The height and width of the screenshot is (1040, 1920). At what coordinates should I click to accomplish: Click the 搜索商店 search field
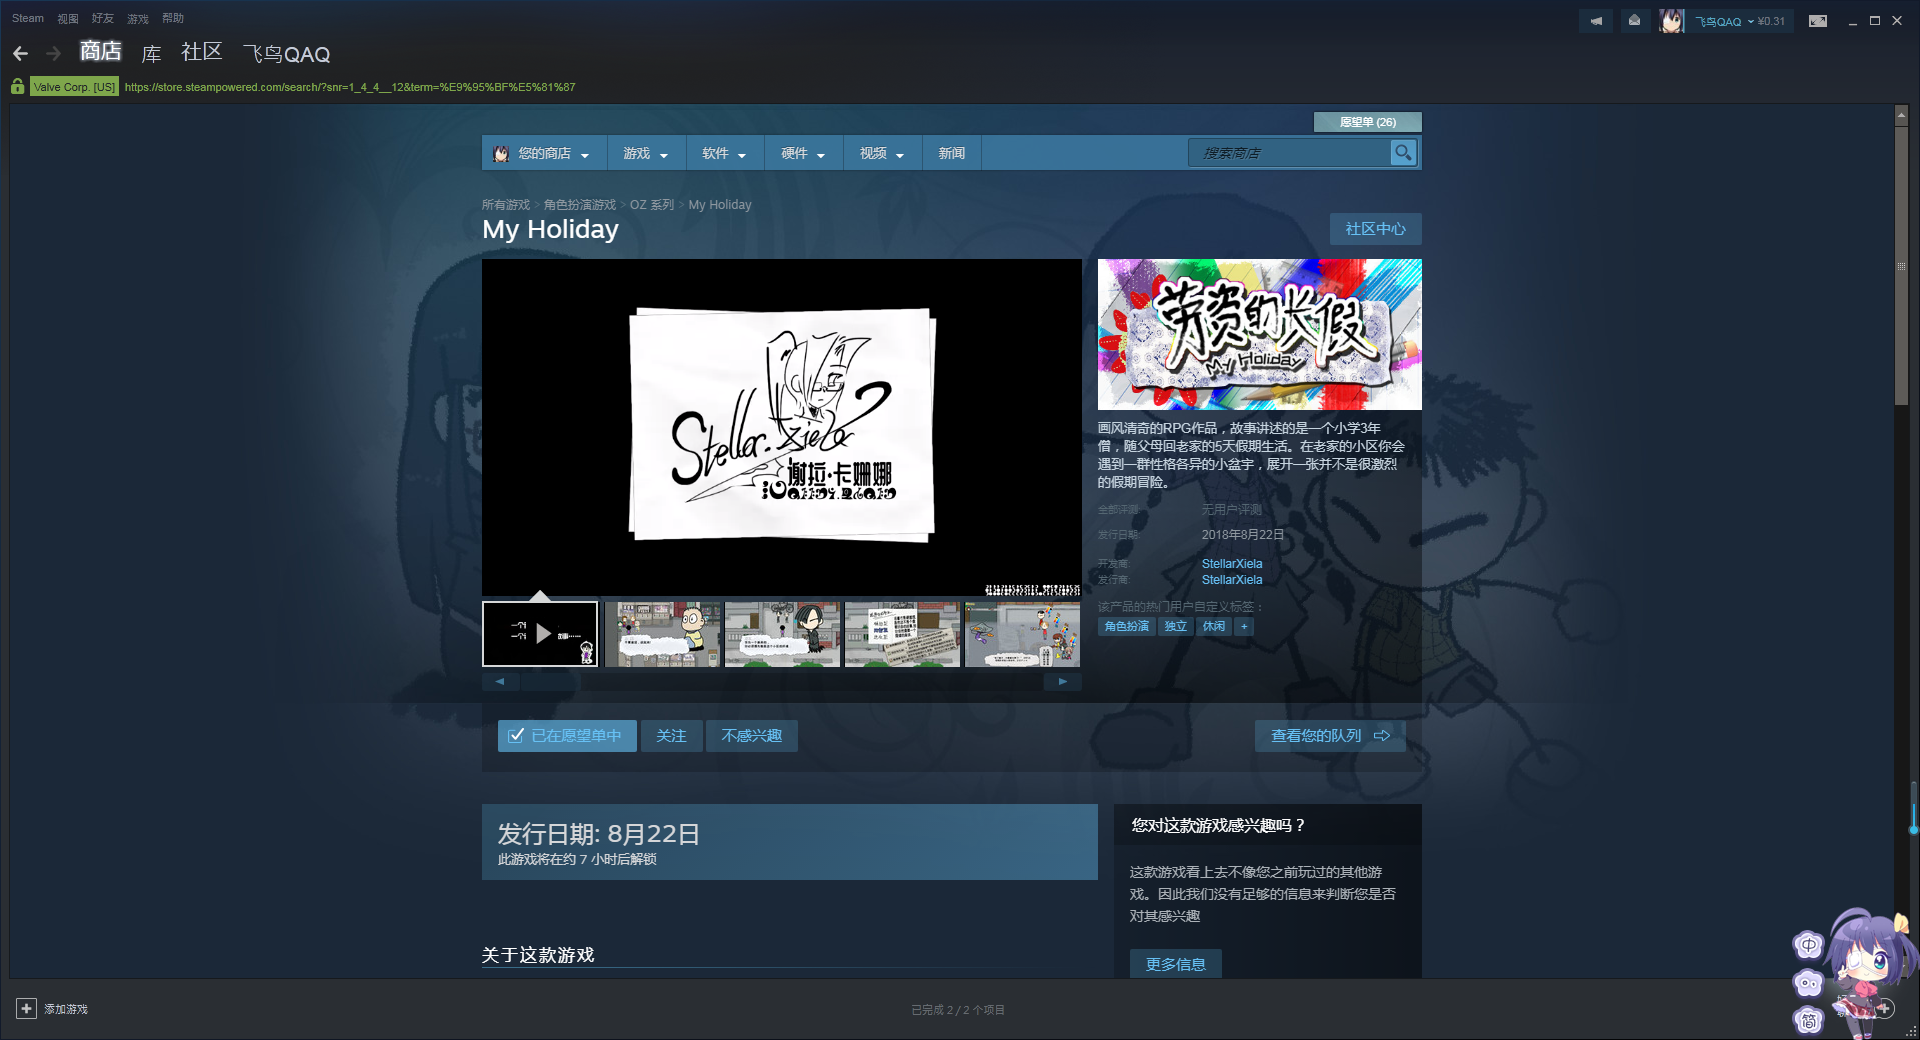1290,153
